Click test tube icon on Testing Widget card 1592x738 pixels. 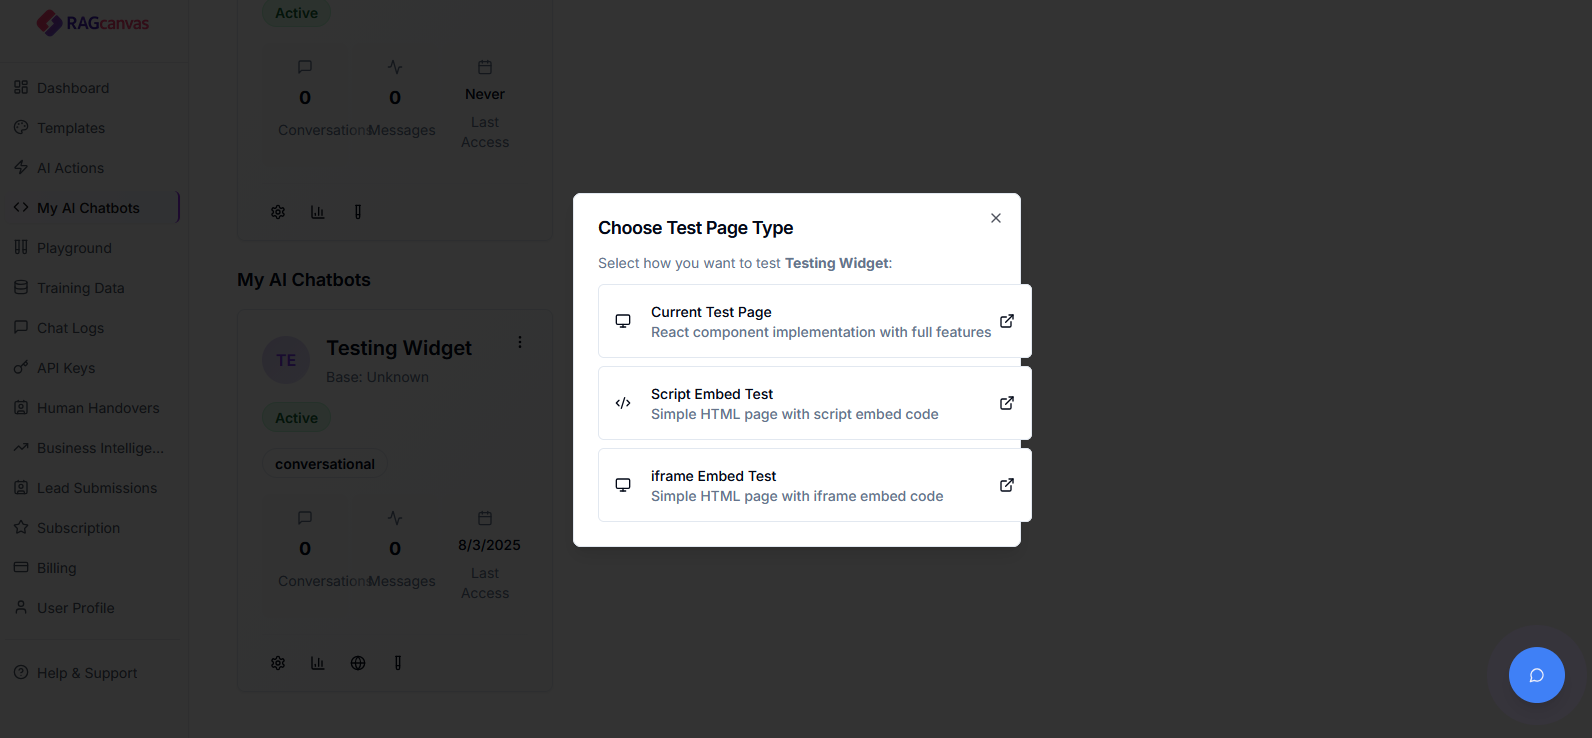click(398, 663)
